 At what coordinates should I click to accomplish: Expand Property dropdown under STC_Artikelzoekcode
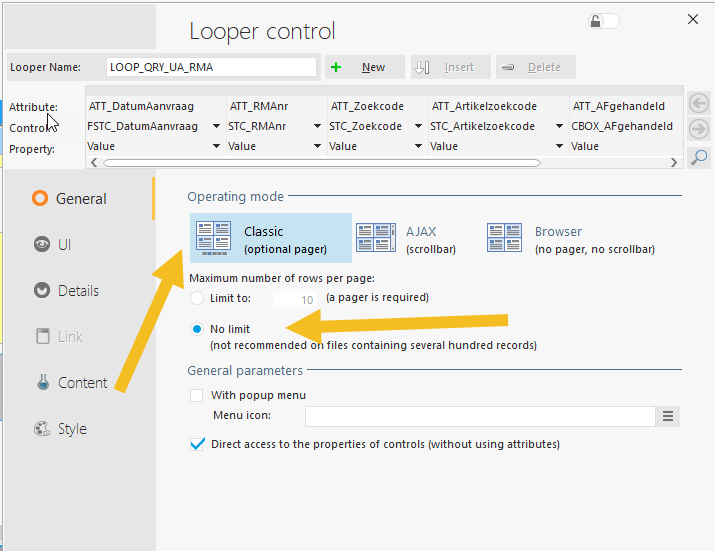(559, 146)
